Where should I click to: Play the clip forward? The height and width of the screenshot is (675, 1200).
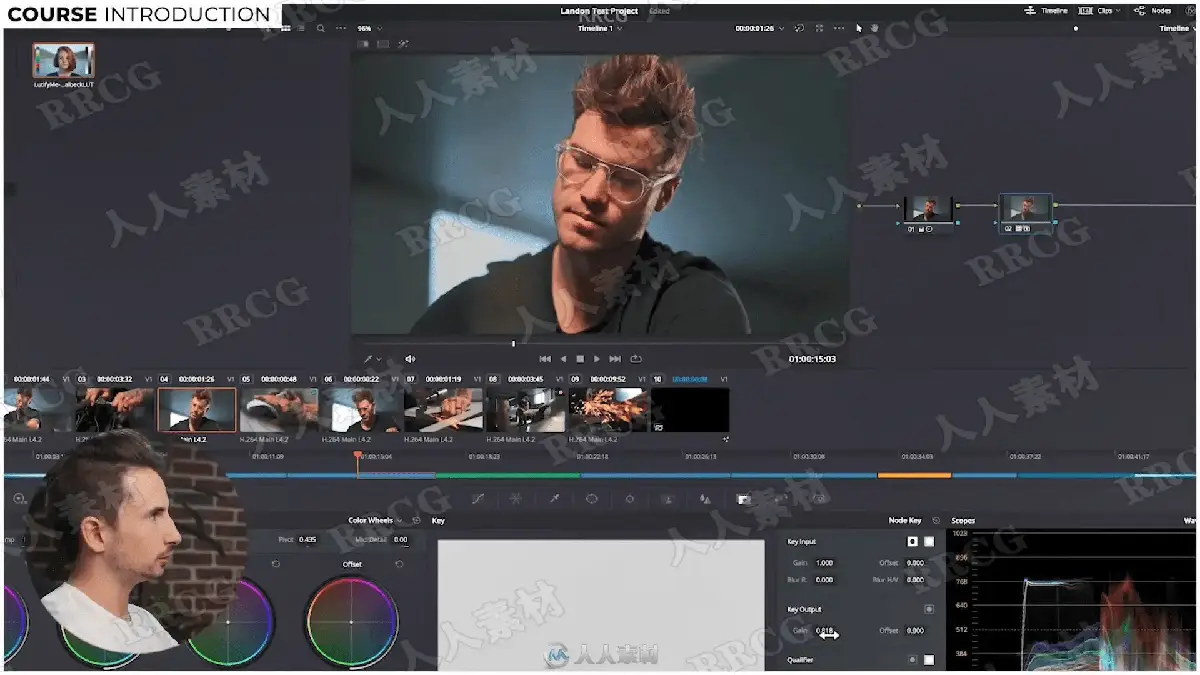597,359
